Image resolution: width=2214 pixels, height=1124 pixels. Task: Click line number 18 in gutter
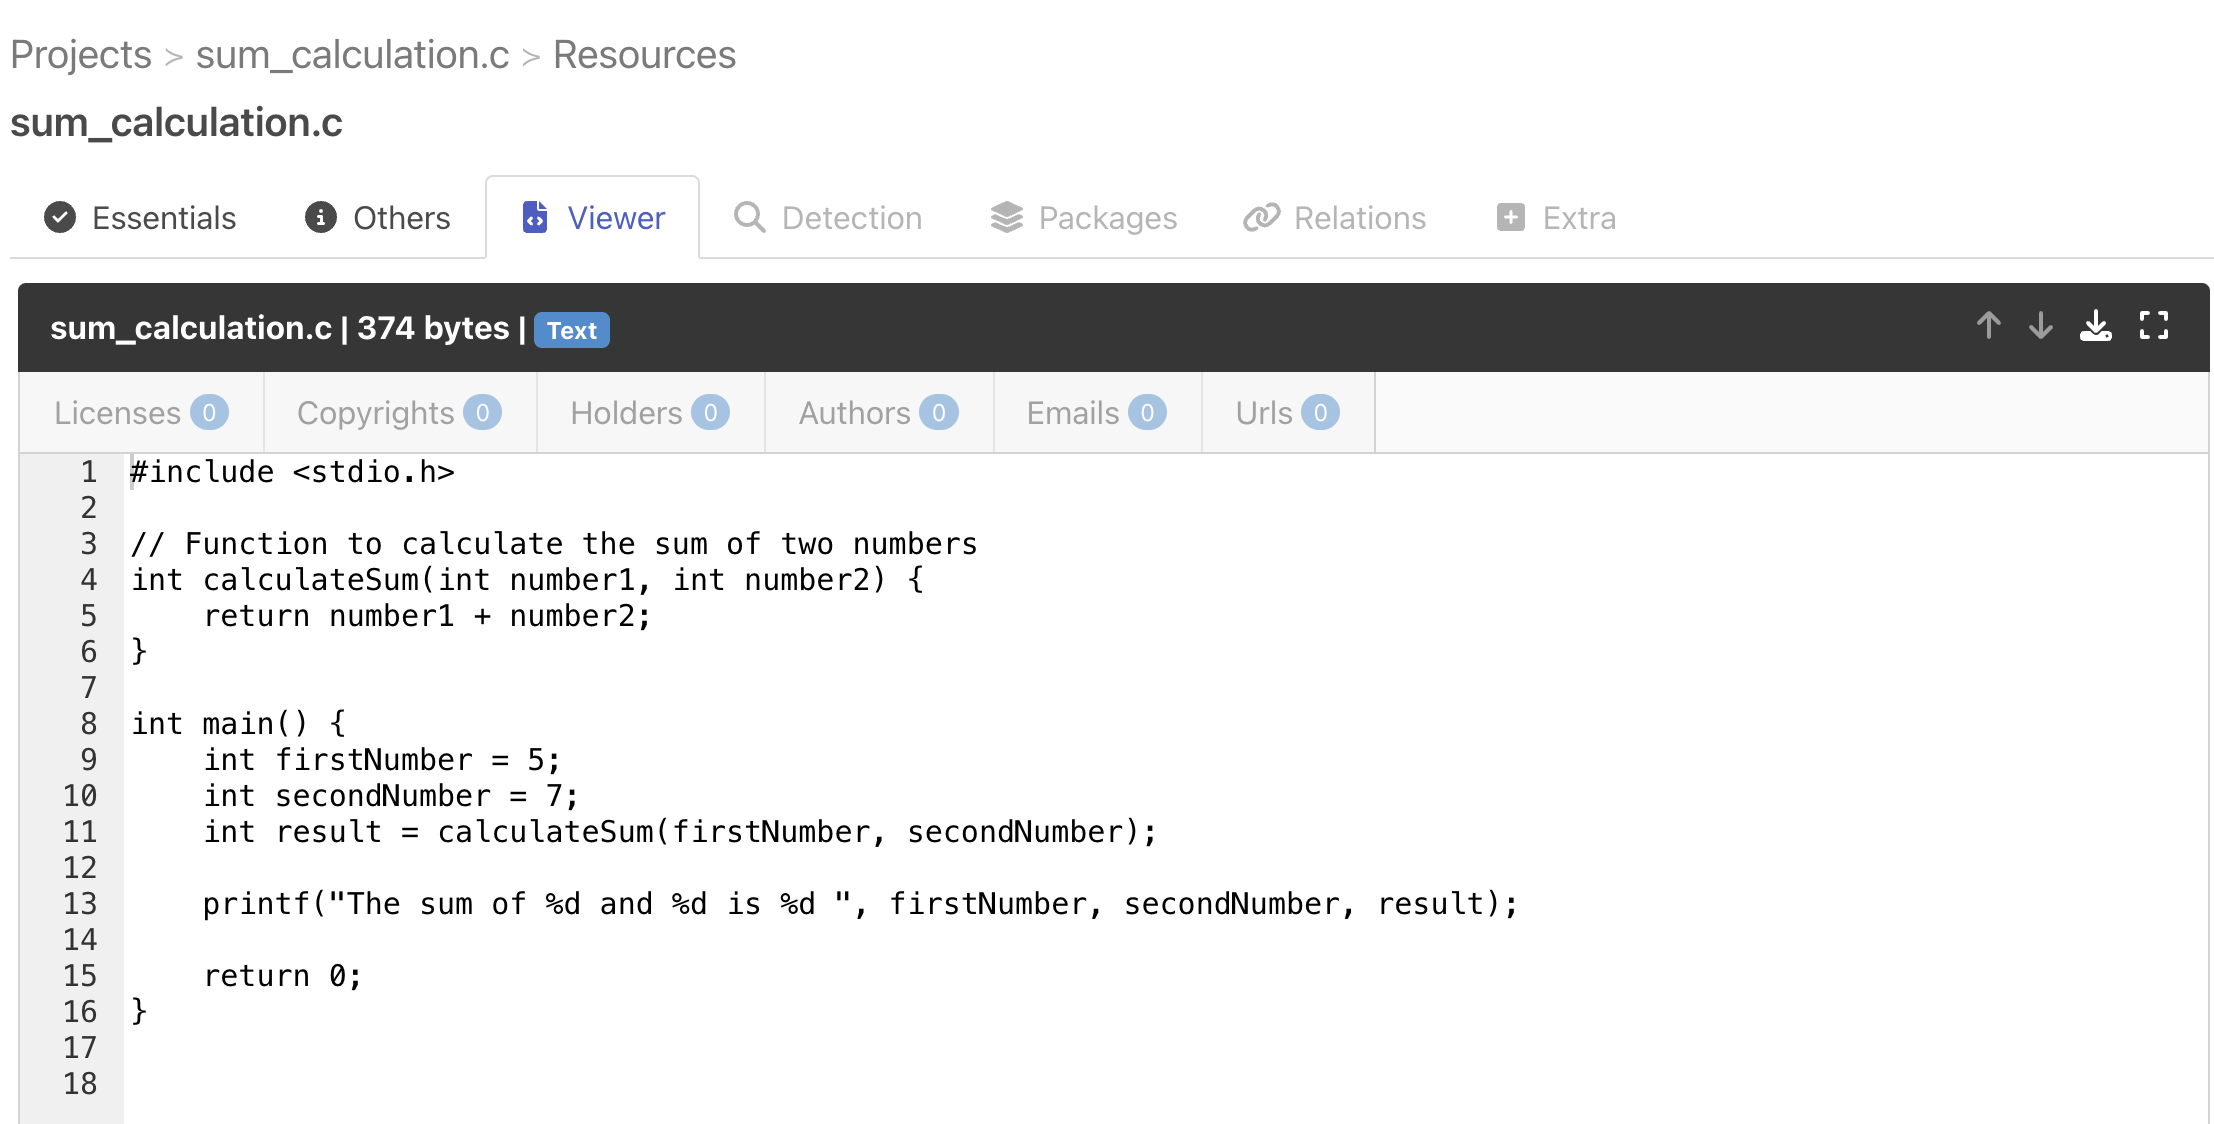coord(80,1083)
